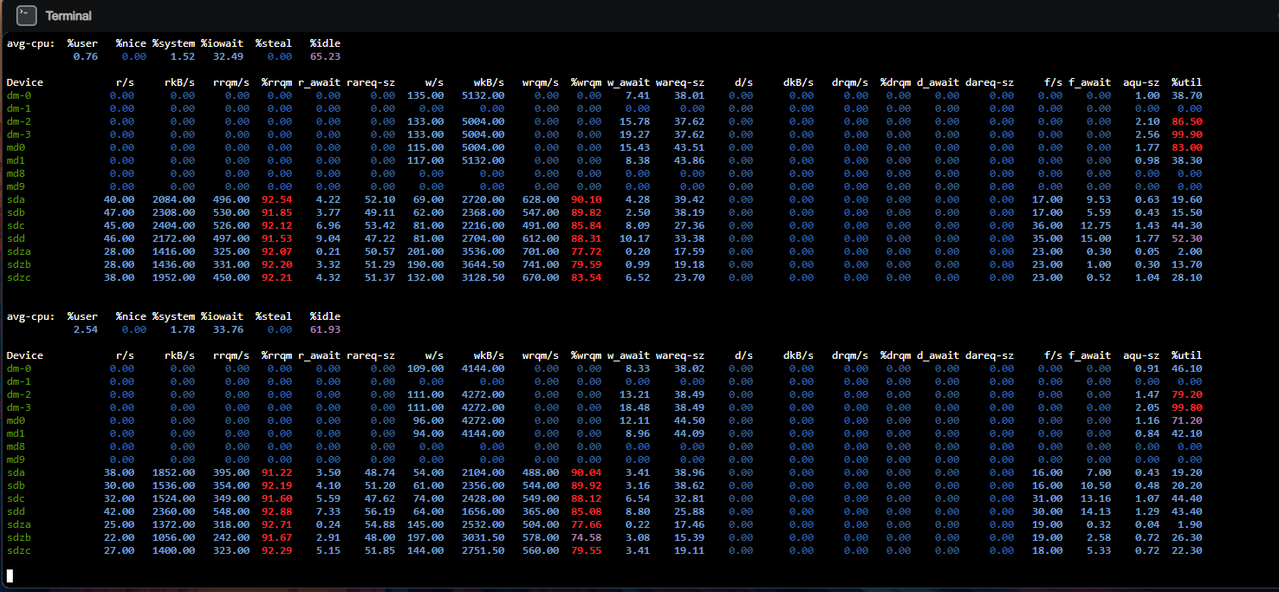Click the Terminal app icon in title bar

(27, 15)
